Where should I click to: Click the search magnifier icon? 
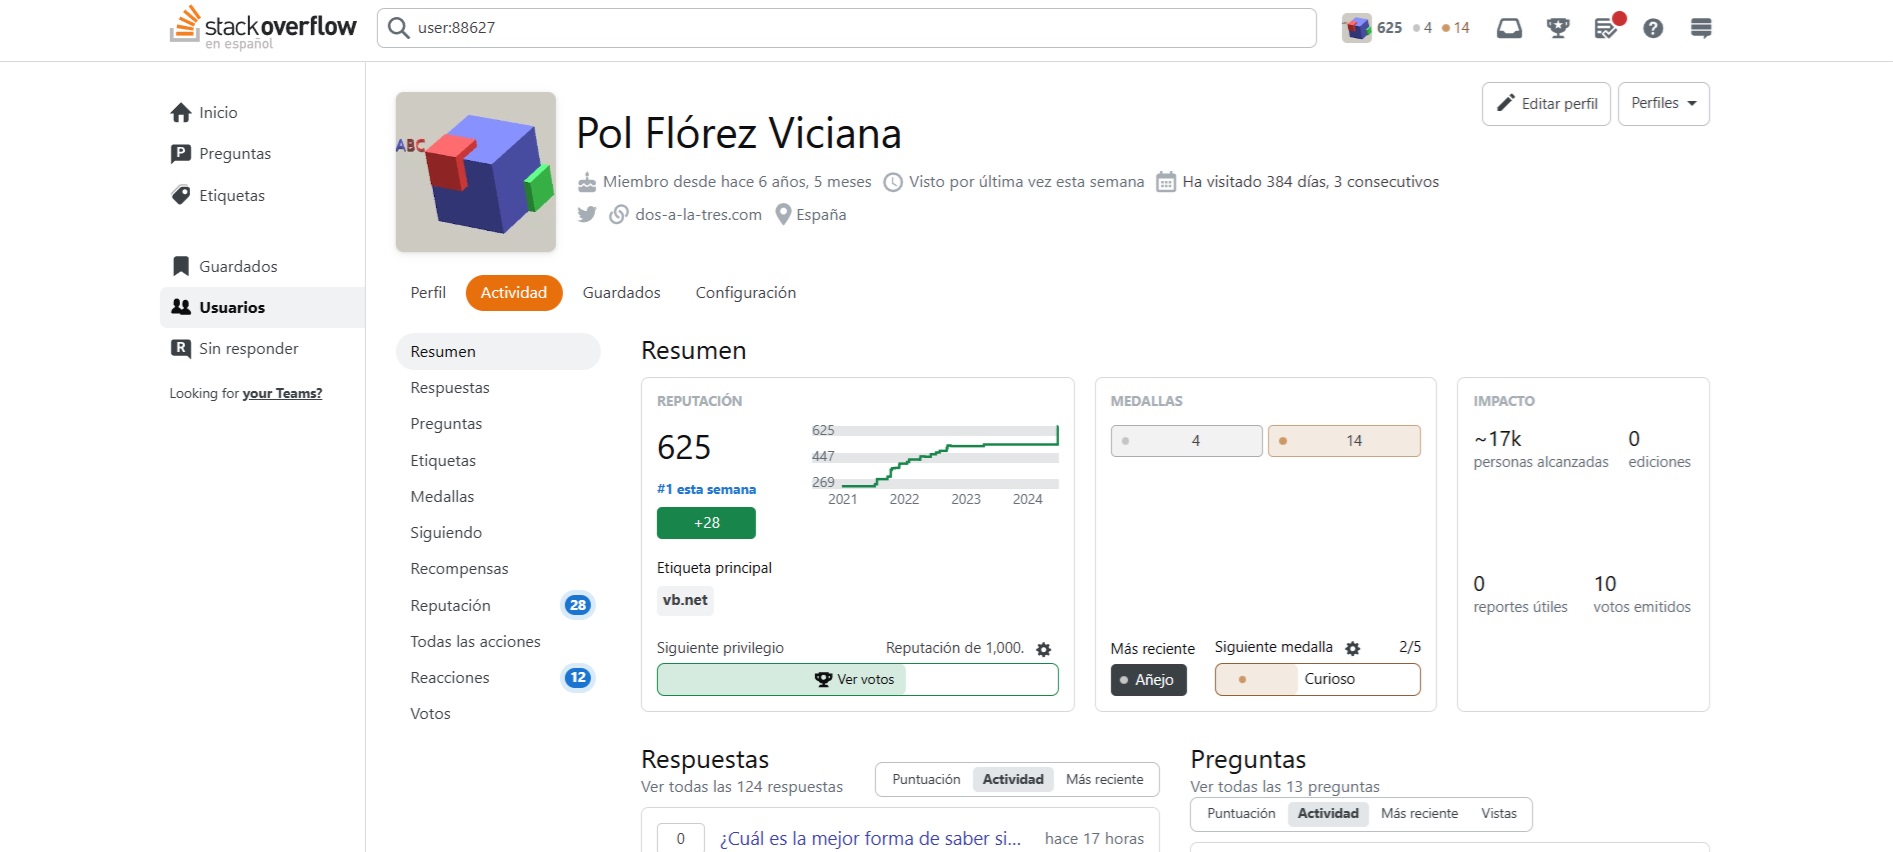tap(398, 28)
